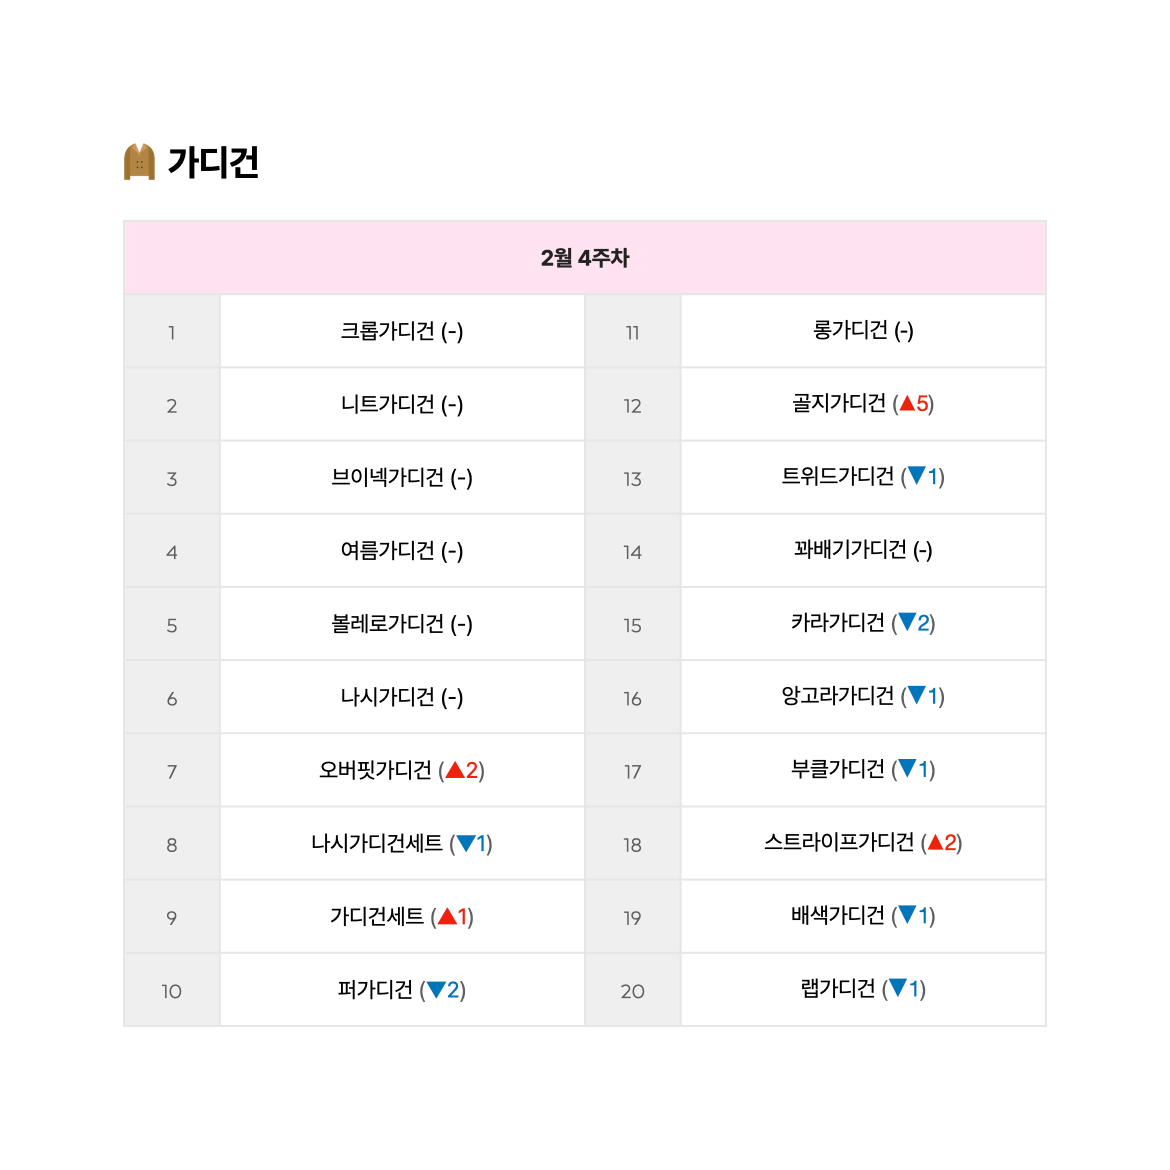Click the blue down arrow by 나시가디건세트
The image size is (1170, 1170).
tap(466, 843)
